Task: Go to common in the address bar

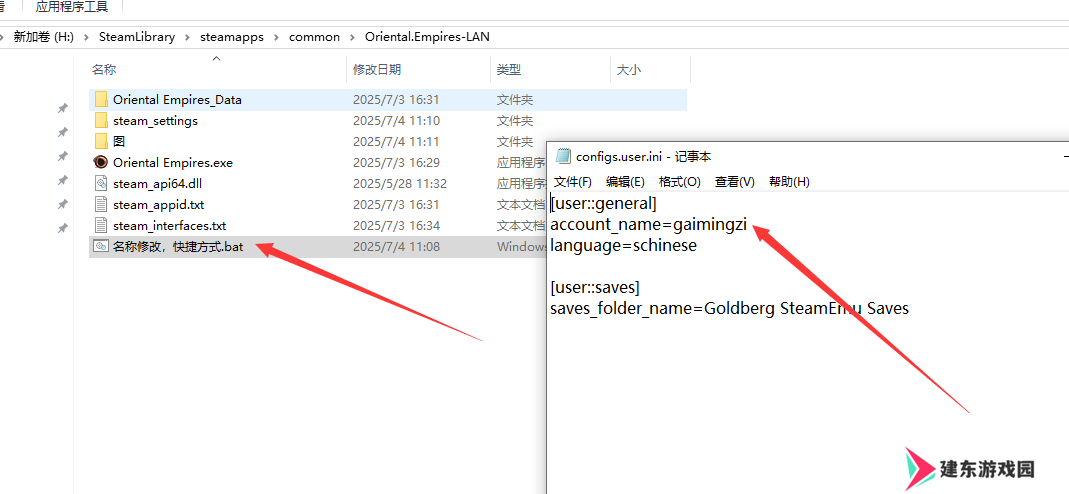Action: [314, 37]
